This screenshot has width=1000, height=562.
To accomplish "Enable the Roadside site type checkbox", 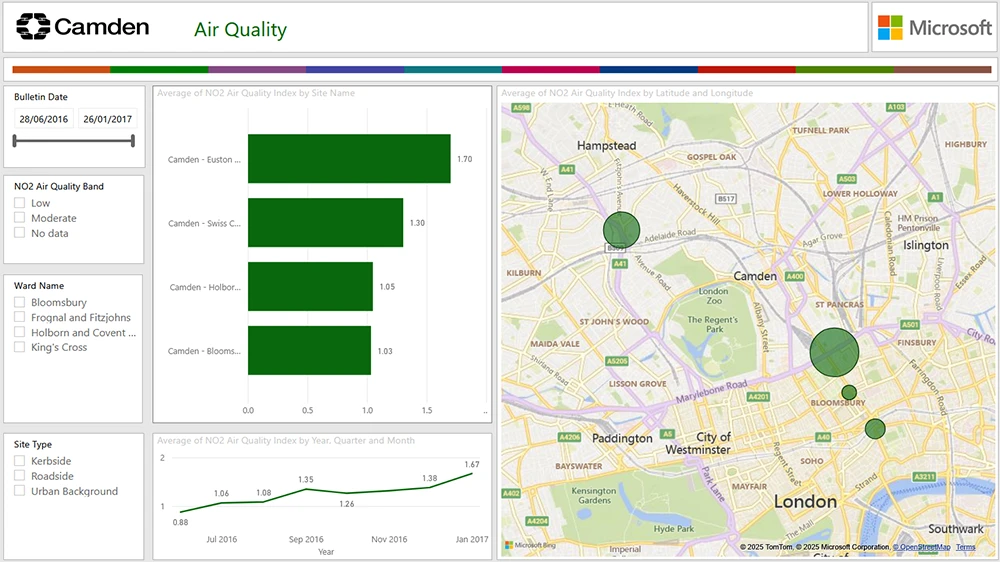I will [20, 476].
